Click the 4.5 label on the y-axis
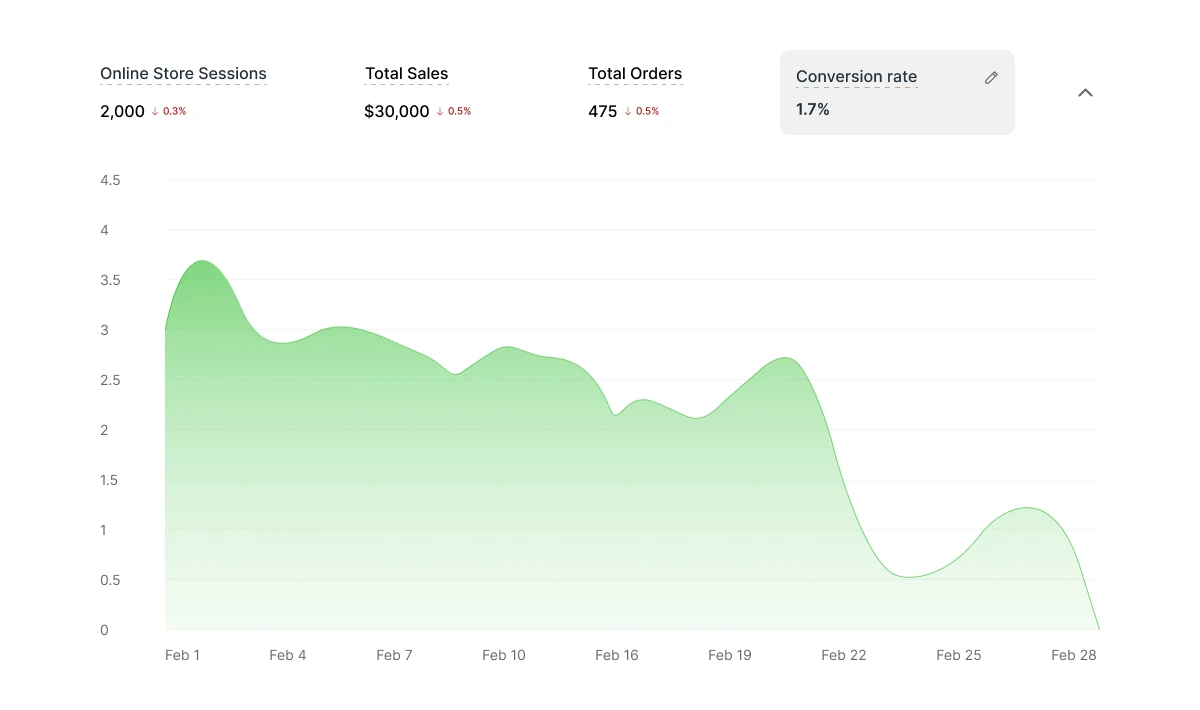This screenshot has width=1200, height=710. [x=110, y=181]
